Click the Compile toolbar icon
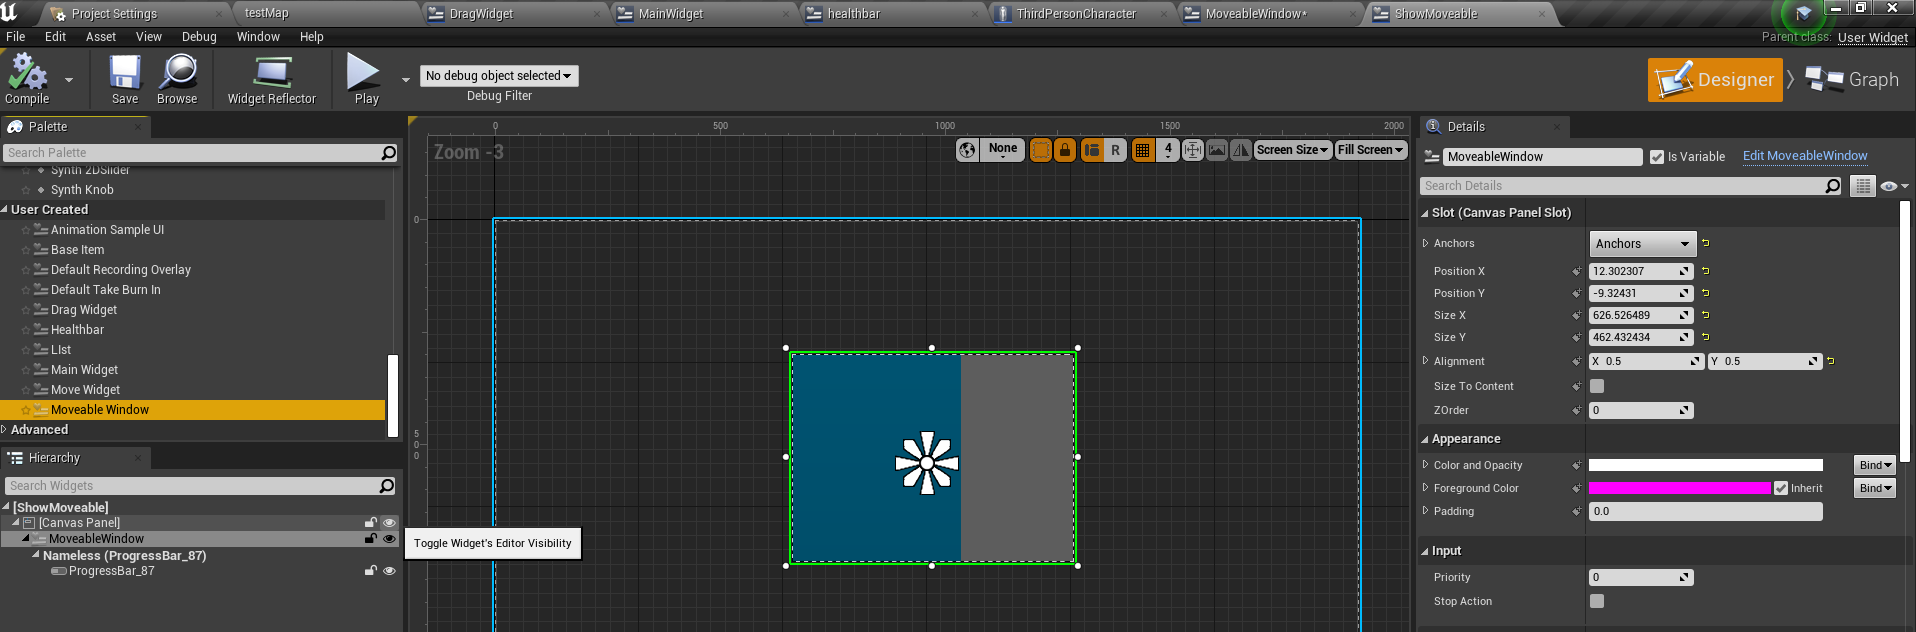1916x632 pixels. 27,78
